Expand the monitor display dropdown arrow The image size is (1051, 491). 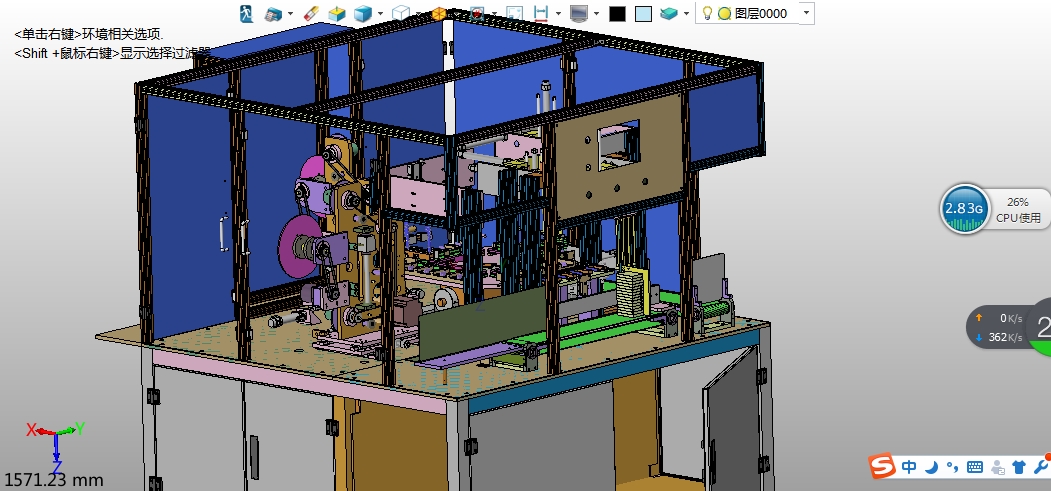pyautogui.click(x=596, y=13)
